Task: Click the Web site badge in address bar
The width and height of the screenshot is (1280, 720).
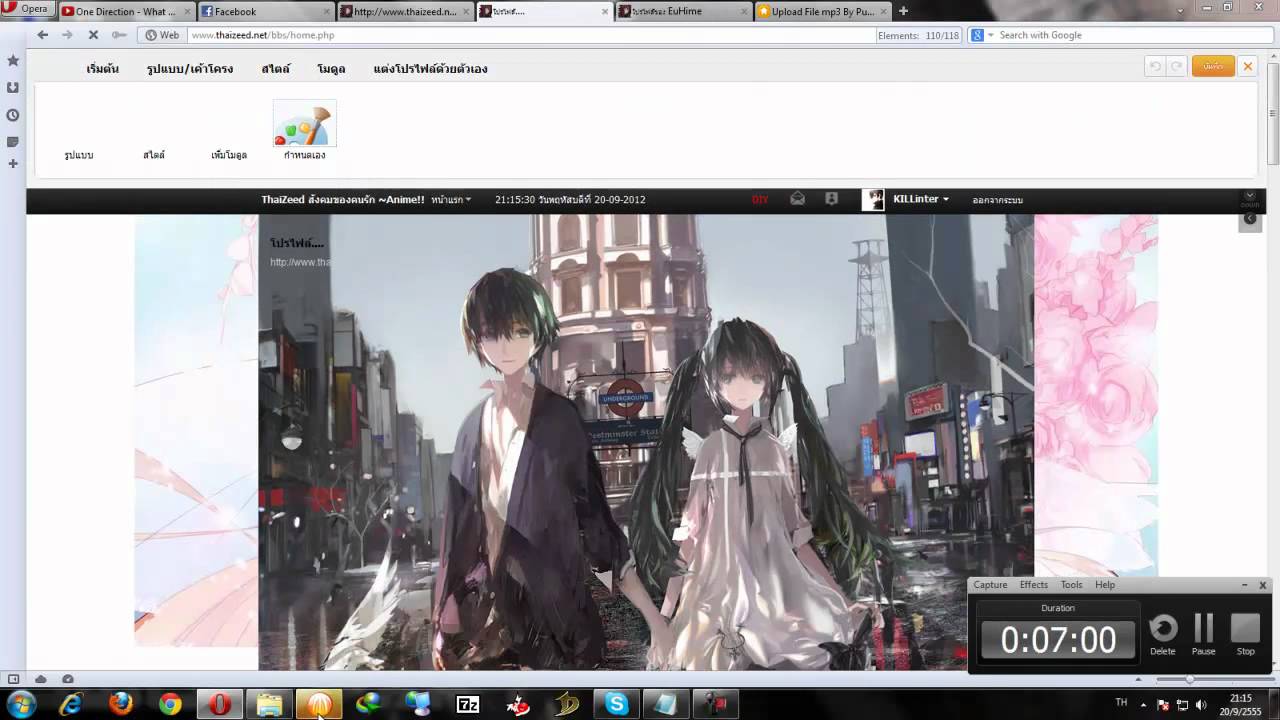Action: (163, 35)
